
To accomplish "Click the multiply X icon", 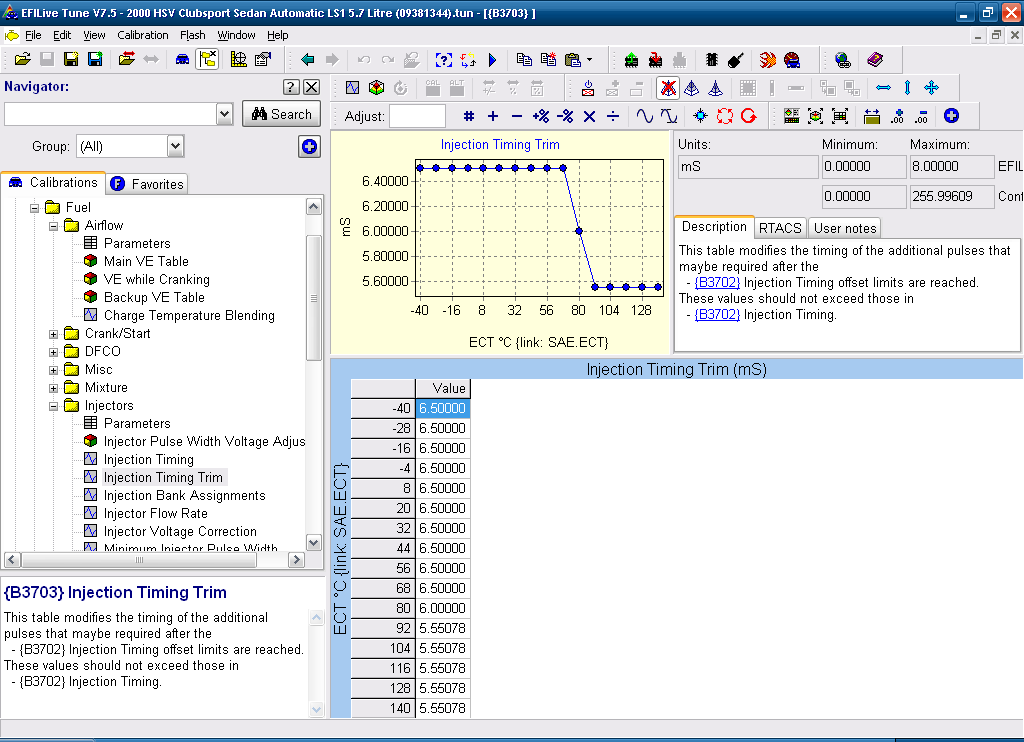I will click(x=589, y=116).
